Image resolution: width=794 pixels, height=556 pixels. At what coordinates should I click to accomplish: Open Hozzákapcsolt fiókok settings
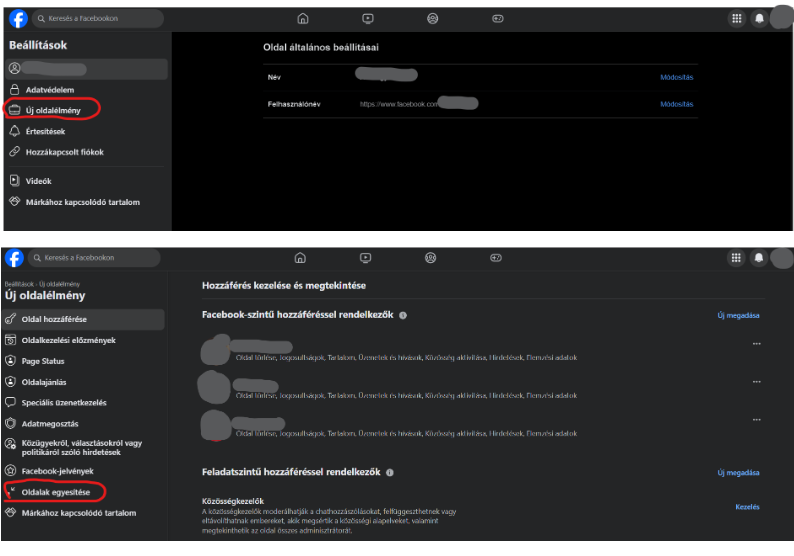tap(86, 152)
